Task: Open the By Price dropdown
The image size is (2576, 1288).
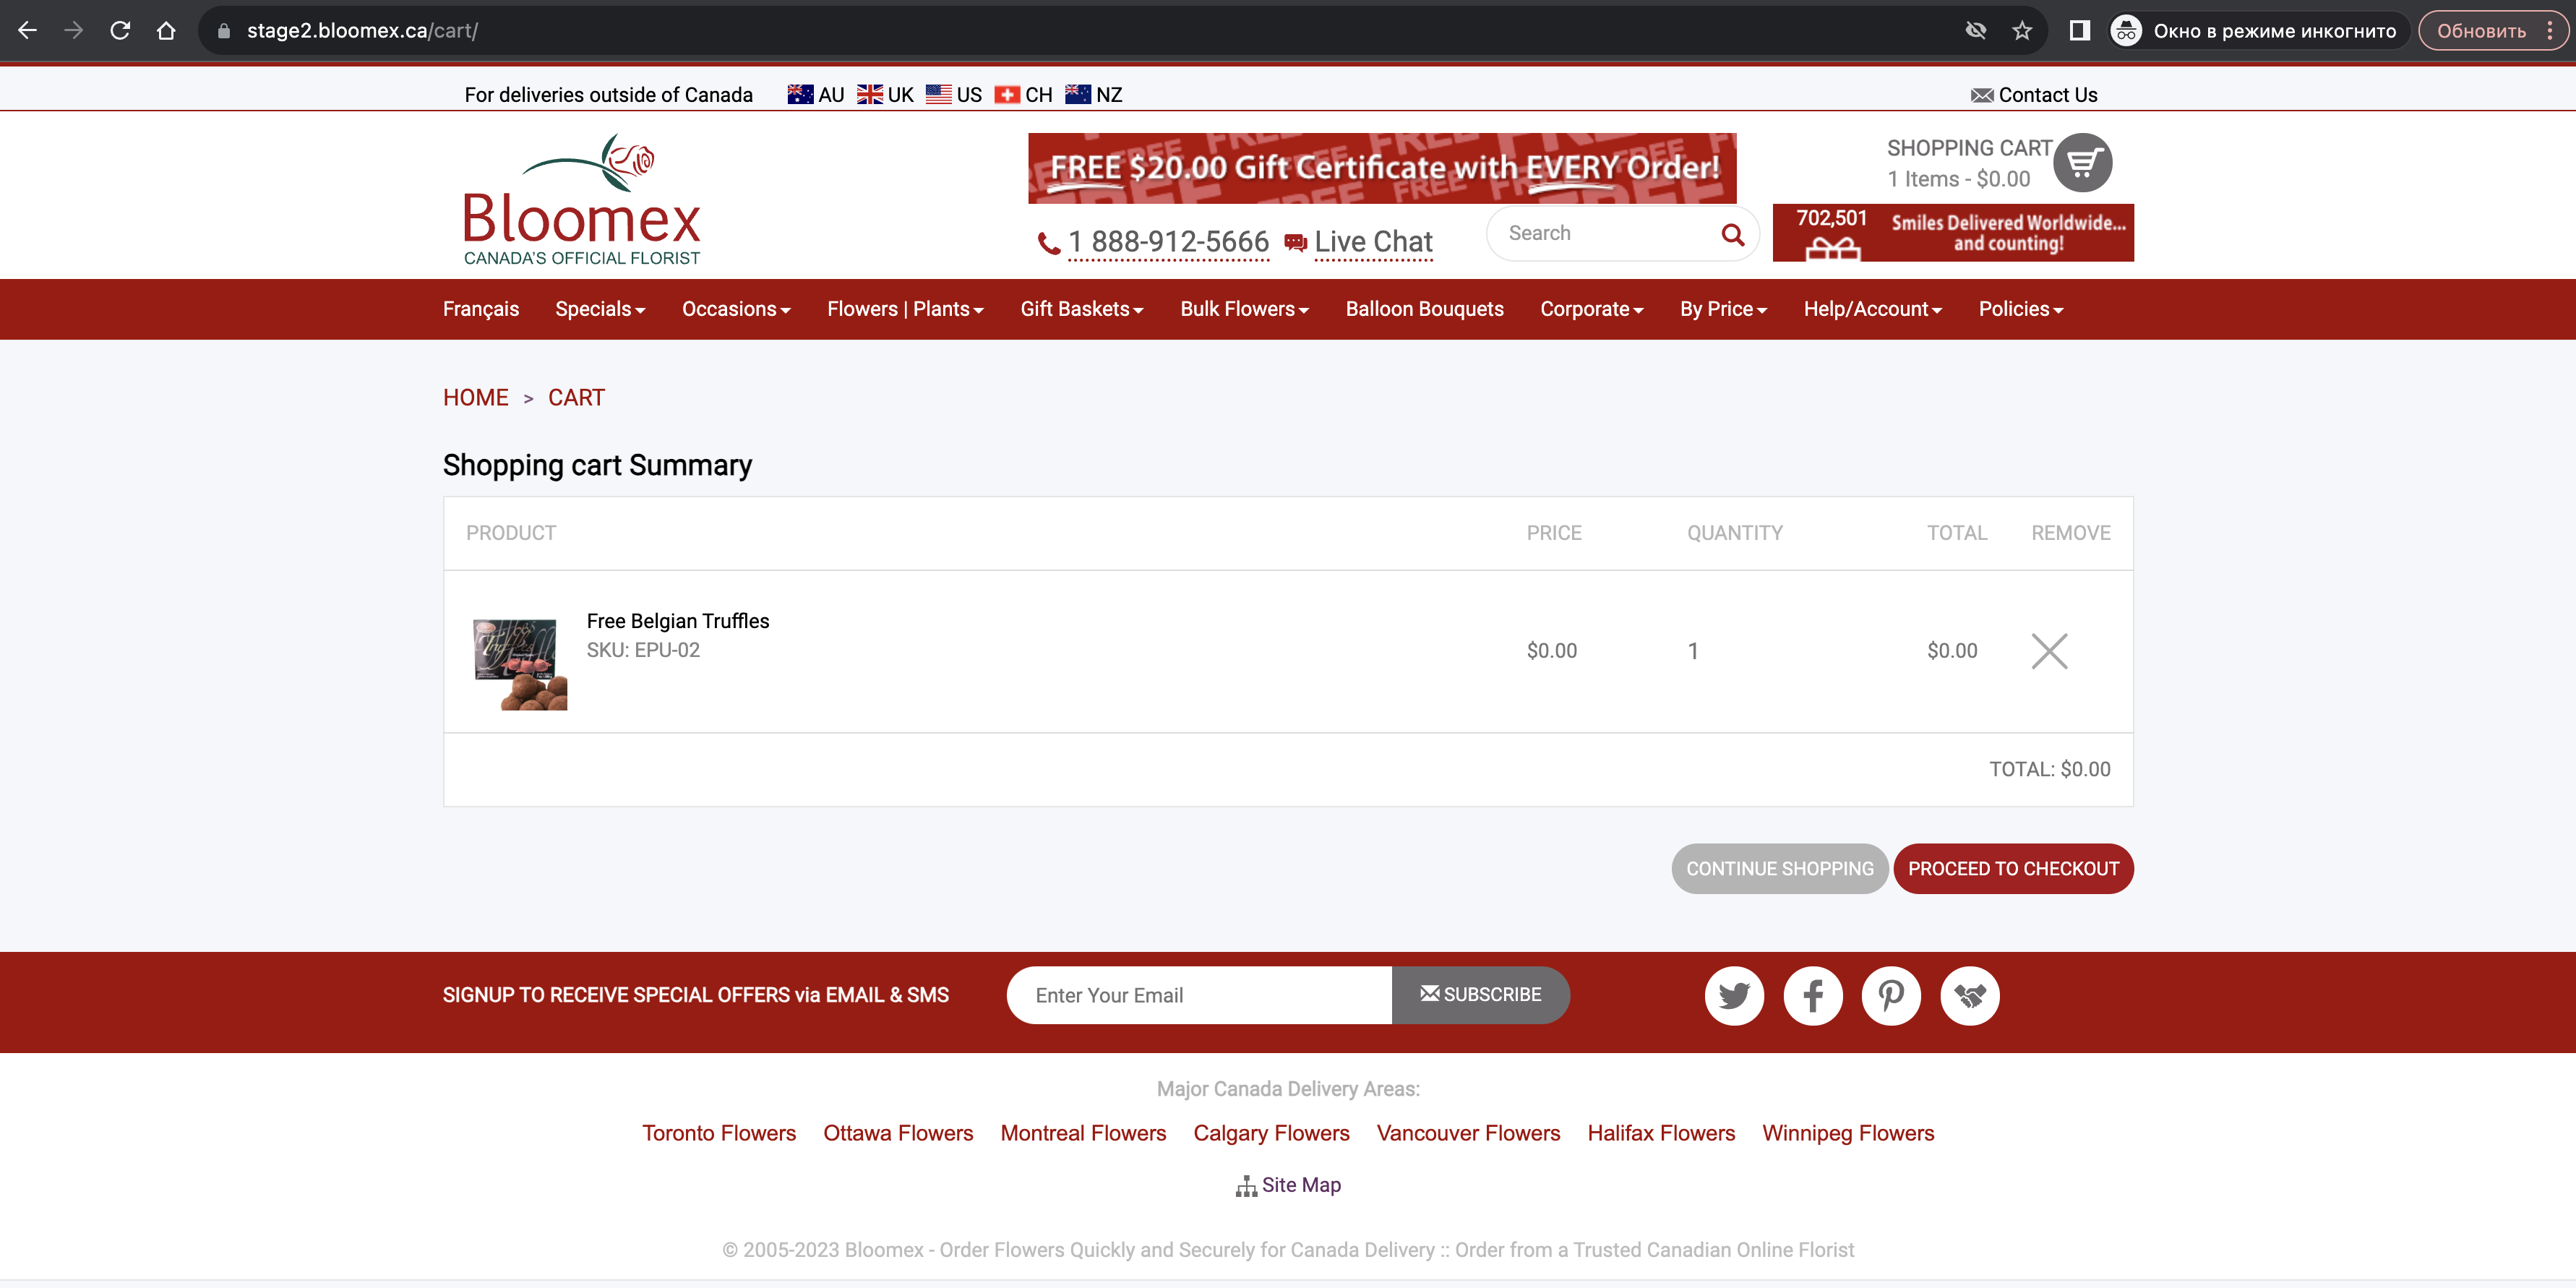Action: [x=1723, y=309]
